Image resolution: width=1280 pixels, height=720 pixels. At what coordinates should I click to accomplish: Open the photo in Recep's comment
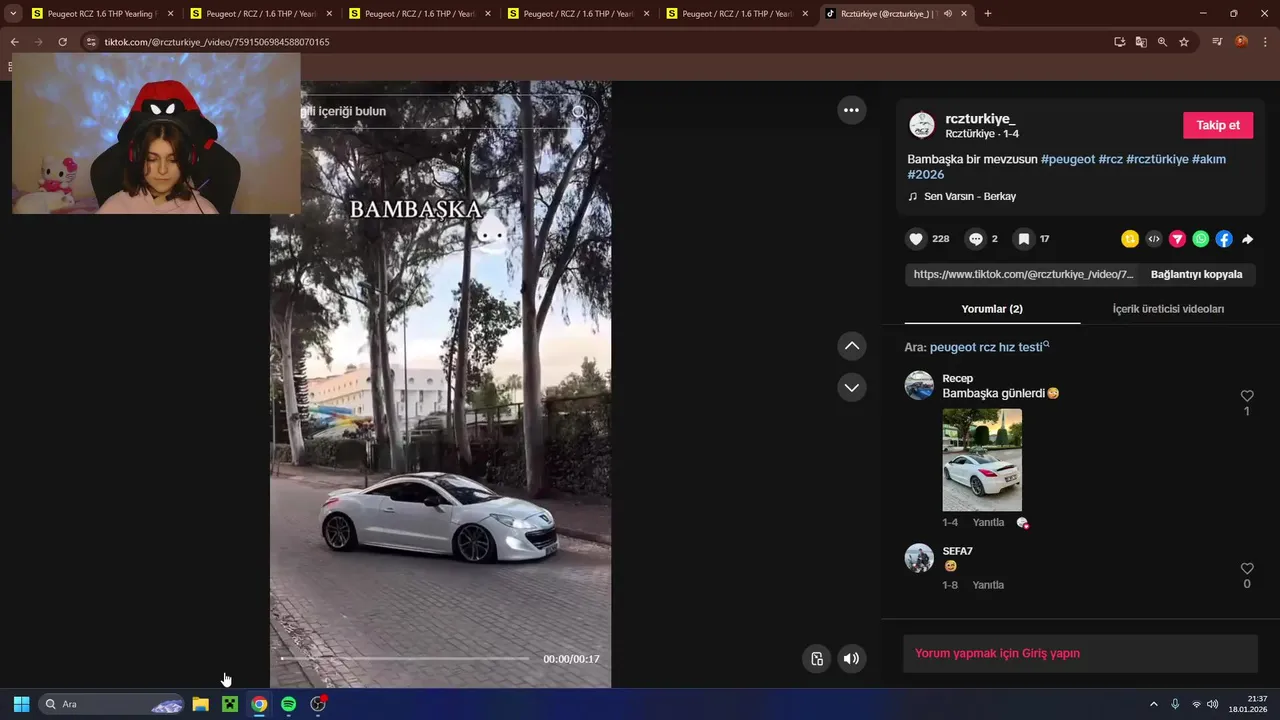click(982, 460)
